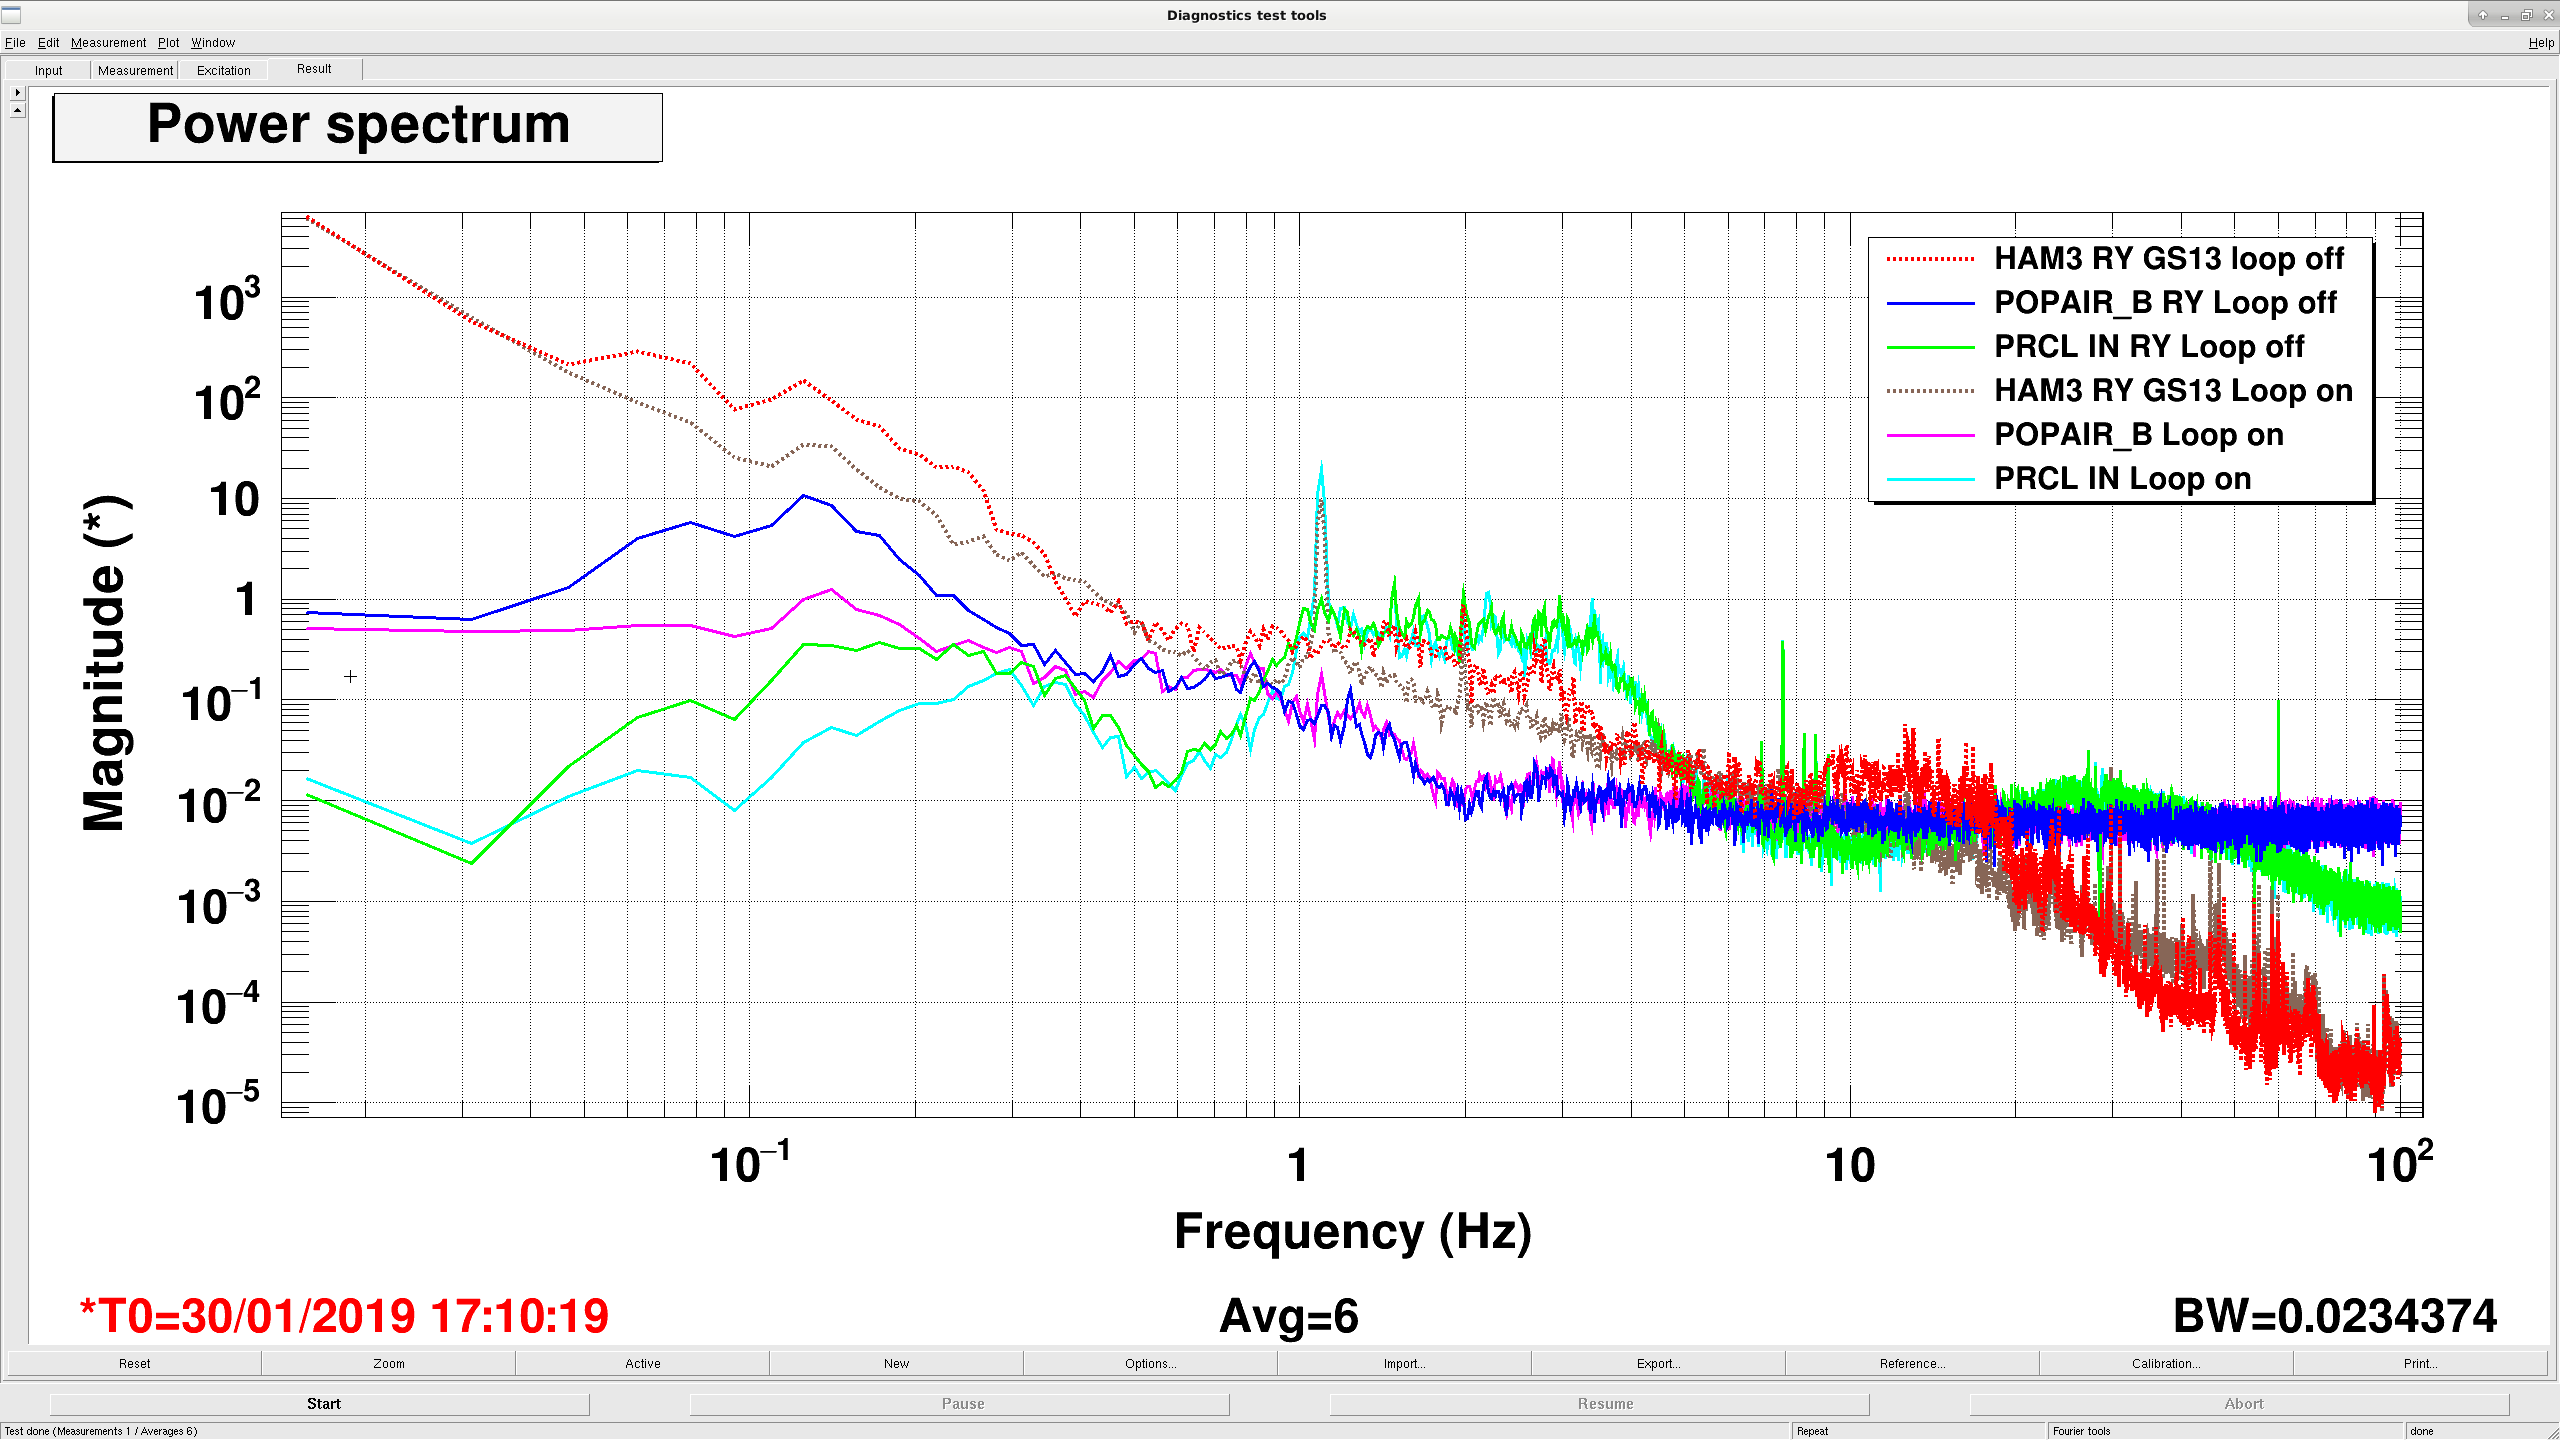Click the right-arrow expand icon beside the plot
The width and height of the screenshot is (2560, 1440).
(17, 92)
